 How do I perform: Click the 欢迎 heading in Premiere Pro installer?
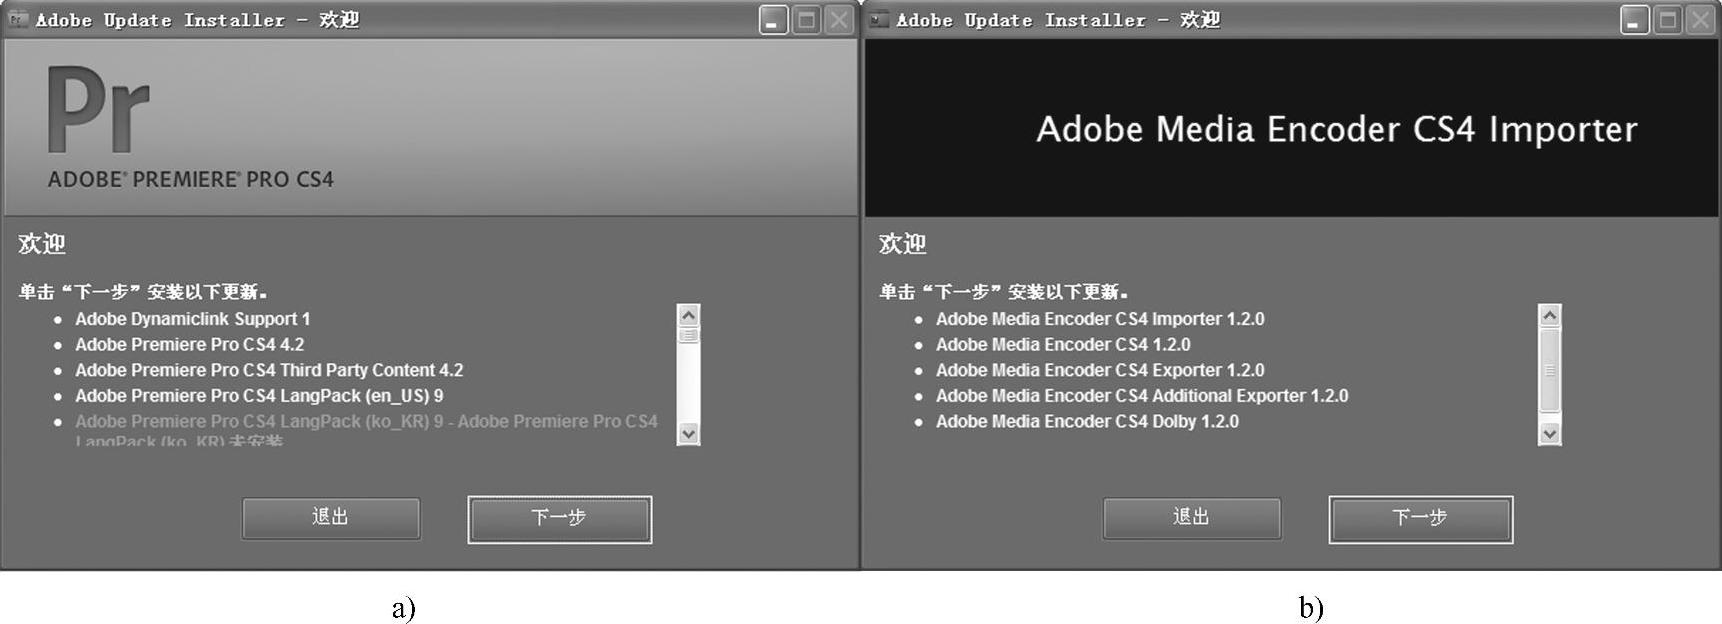(x=42, y=244)
